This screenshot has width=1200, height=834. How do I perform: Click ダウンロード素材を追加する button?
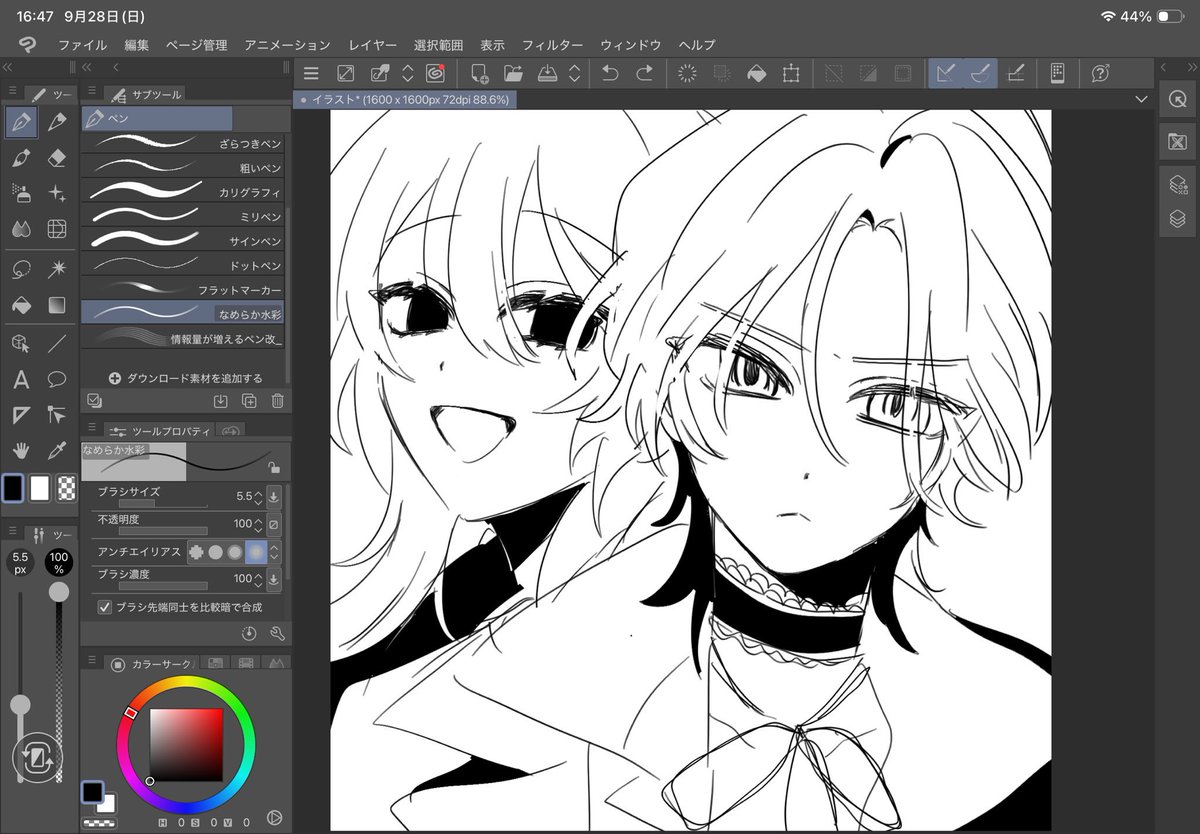tap(185, 378)
